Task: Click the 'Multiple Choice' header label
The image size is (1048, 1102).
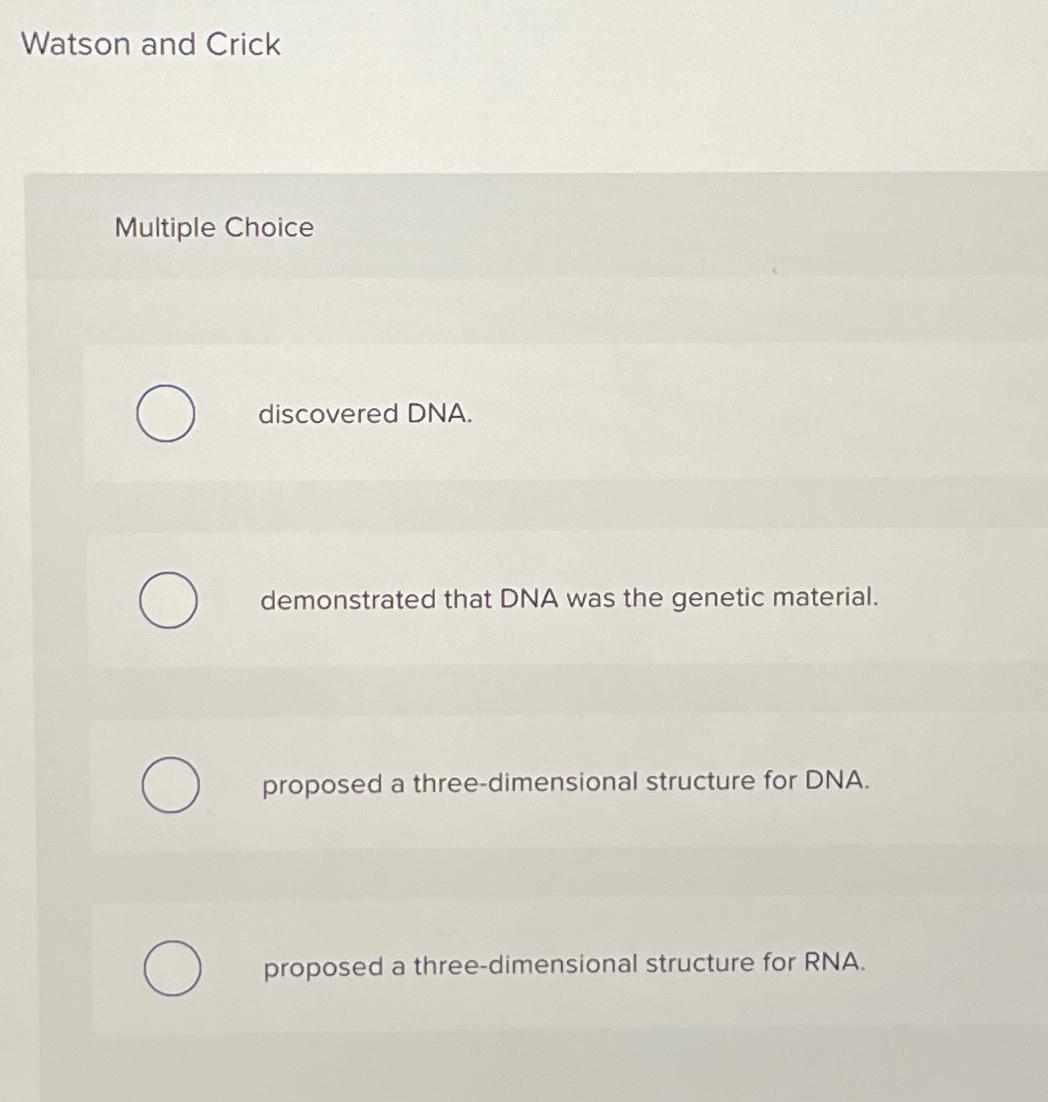Action: (212, 228)
